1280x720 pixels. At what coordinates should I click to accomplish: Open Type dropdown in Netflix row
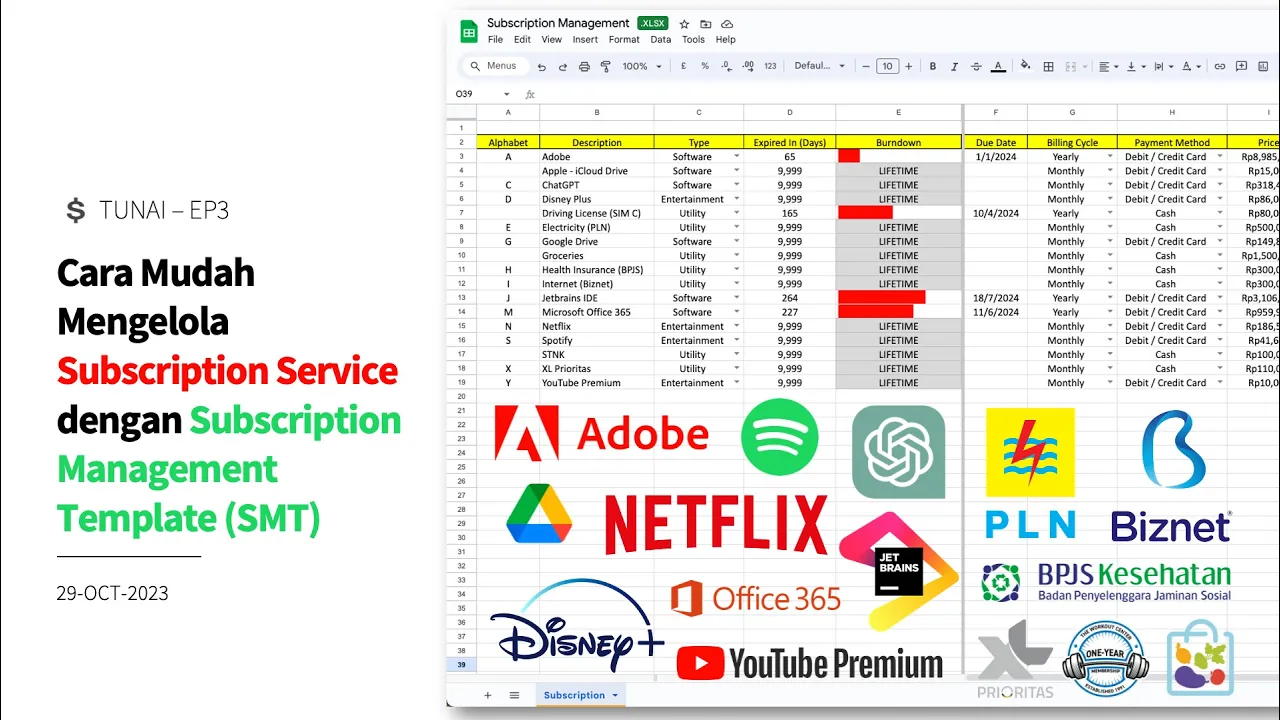(x=737, y=326)
